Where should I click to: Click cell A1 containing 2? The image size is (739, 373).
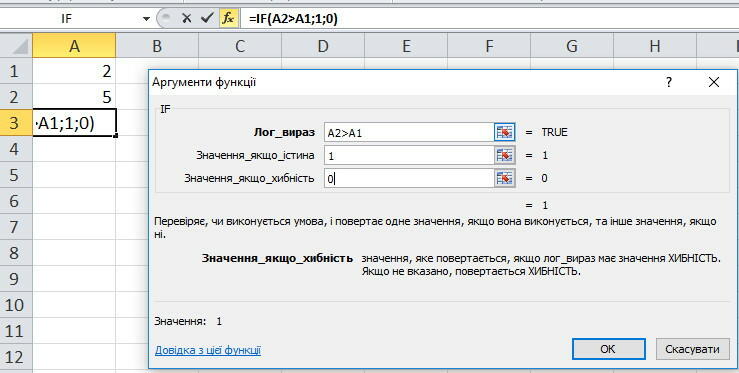click(74, 71)
